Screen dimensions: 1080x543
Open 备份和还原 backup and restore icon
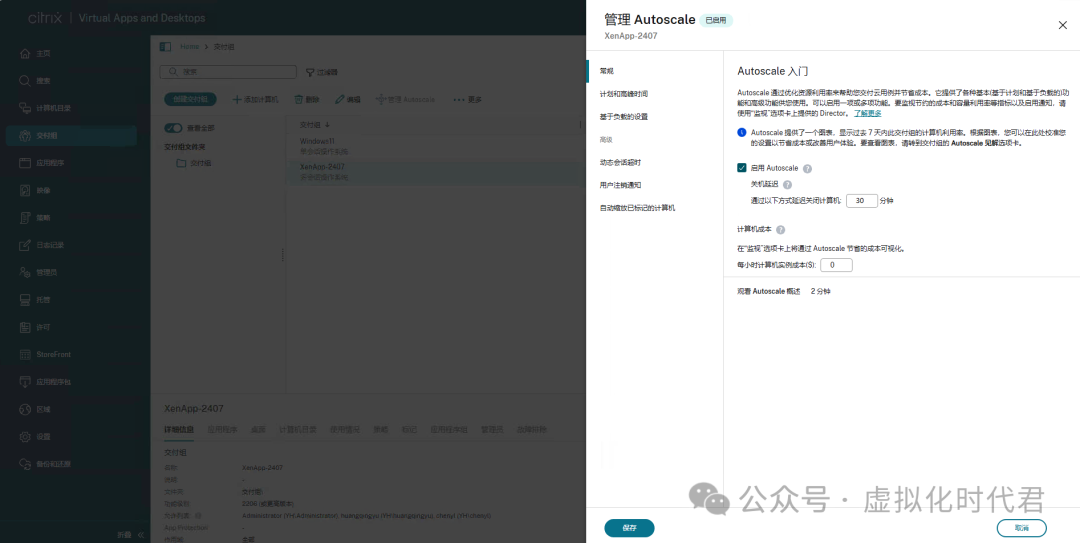point(25,464)
